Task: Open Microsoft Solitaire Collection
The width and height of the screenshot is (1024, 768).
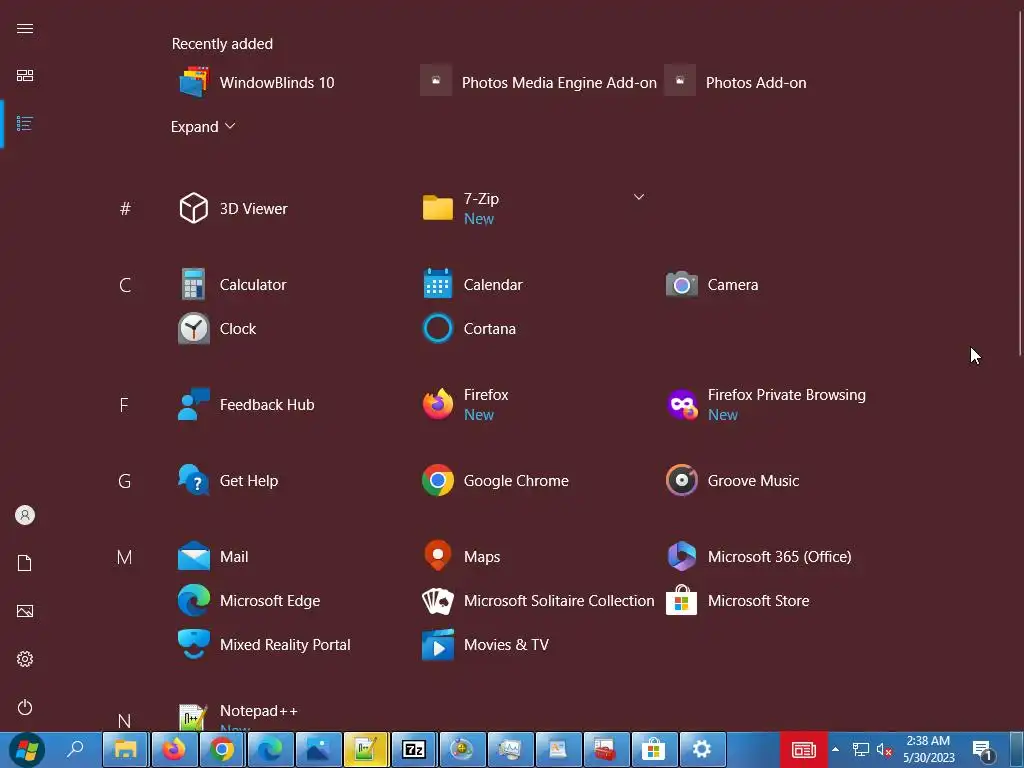Action: [x=539, y=601]
